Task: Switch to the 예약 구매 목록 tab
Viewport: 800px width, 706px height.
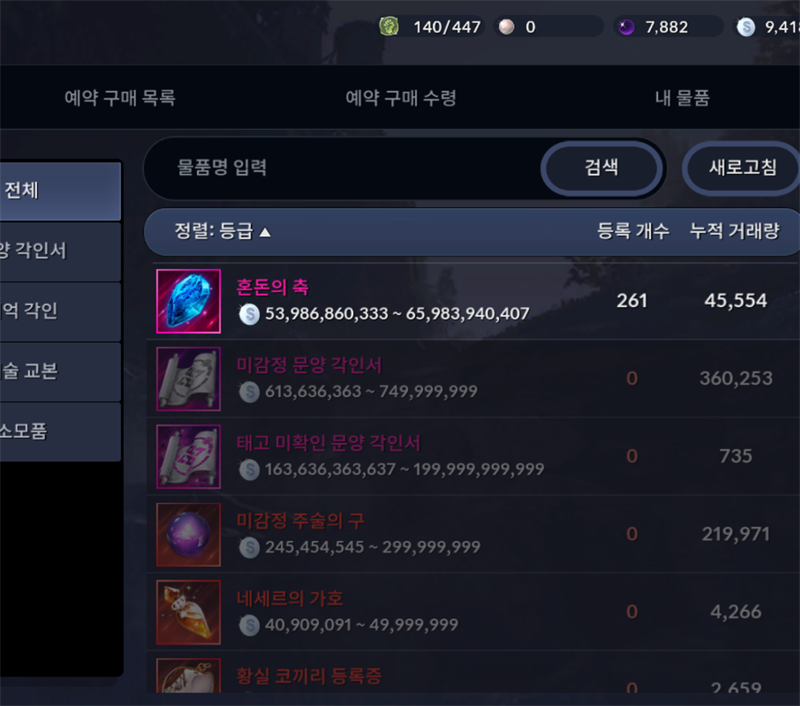Action: pyautogui.click(x=120, y=97)
